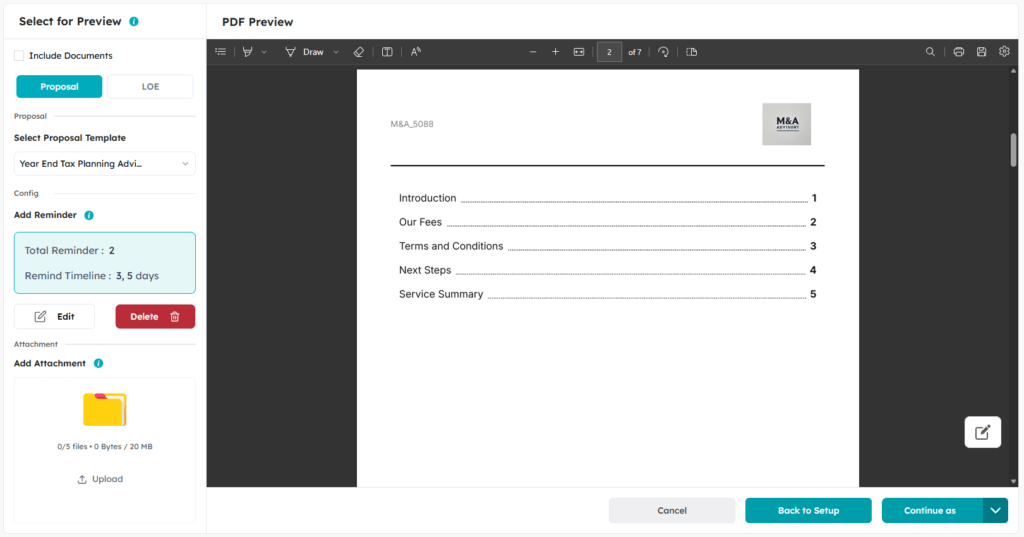Select the Draw tool
1024x537 pixels.
(x=304, y=52)
